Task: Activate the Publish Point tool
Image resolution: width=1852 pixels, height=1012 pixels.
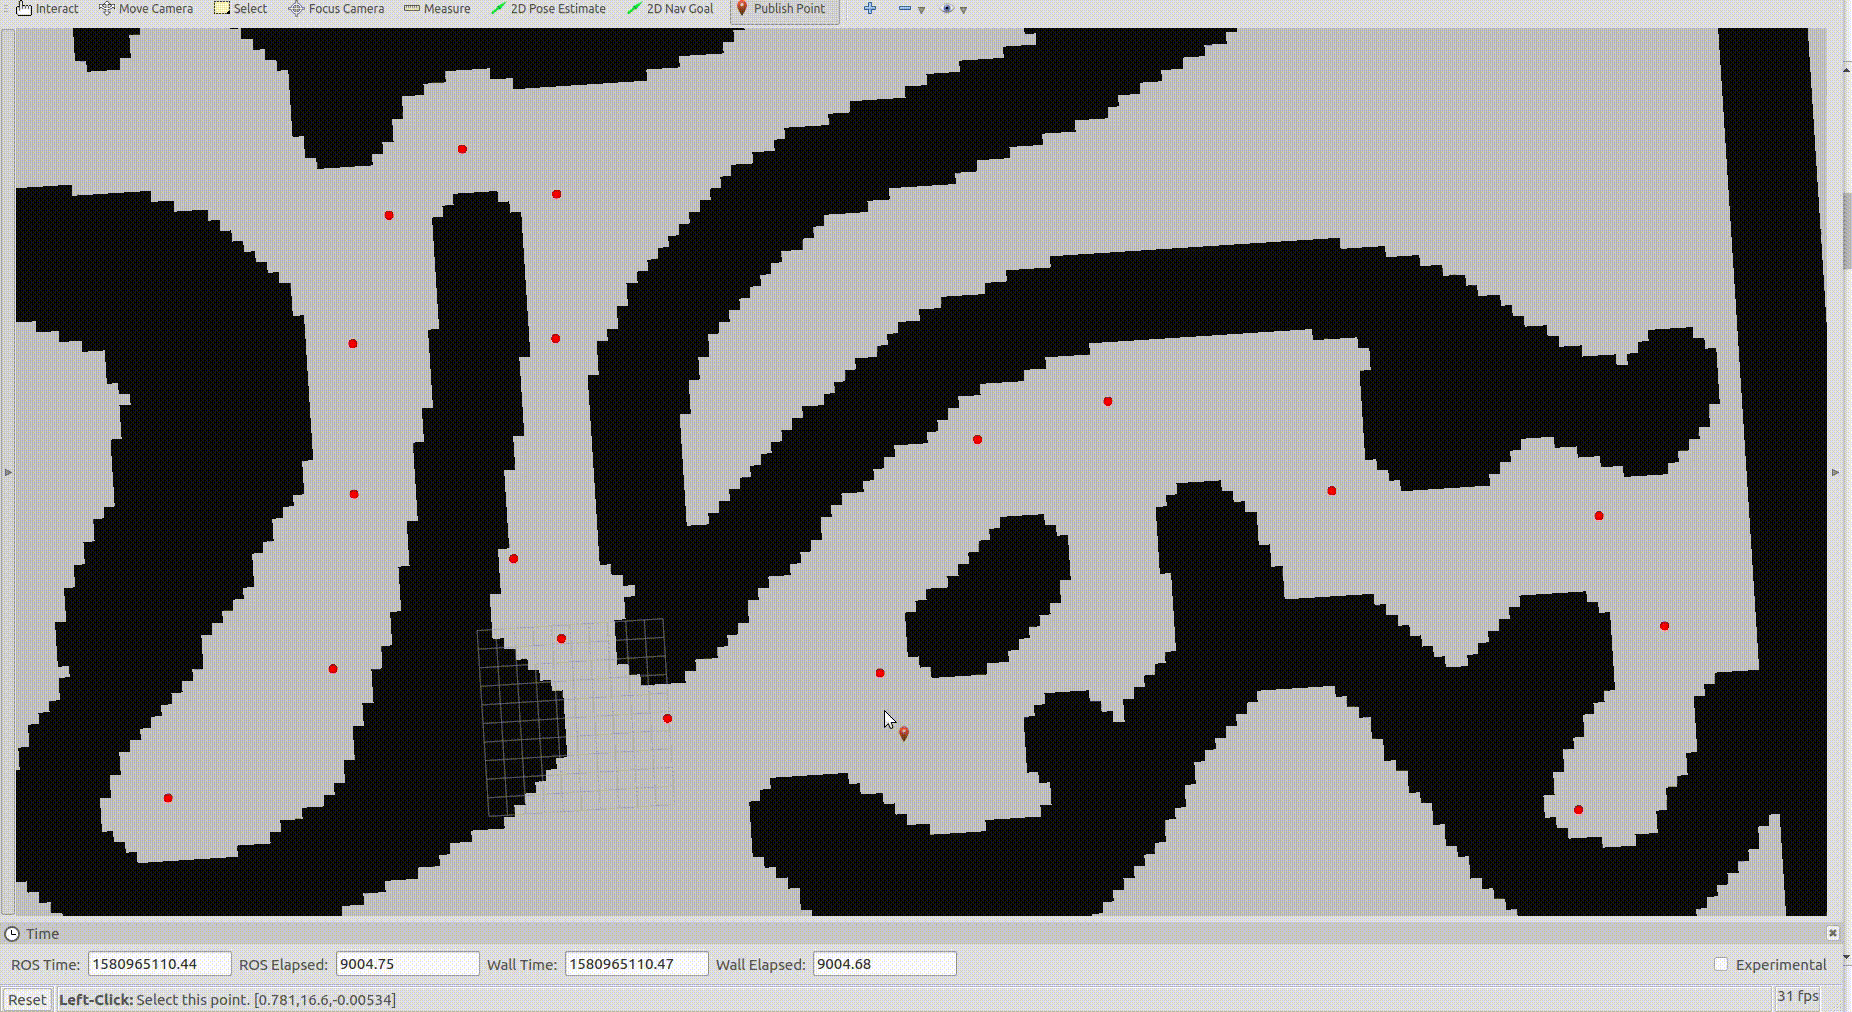Action: coord(783,8)
